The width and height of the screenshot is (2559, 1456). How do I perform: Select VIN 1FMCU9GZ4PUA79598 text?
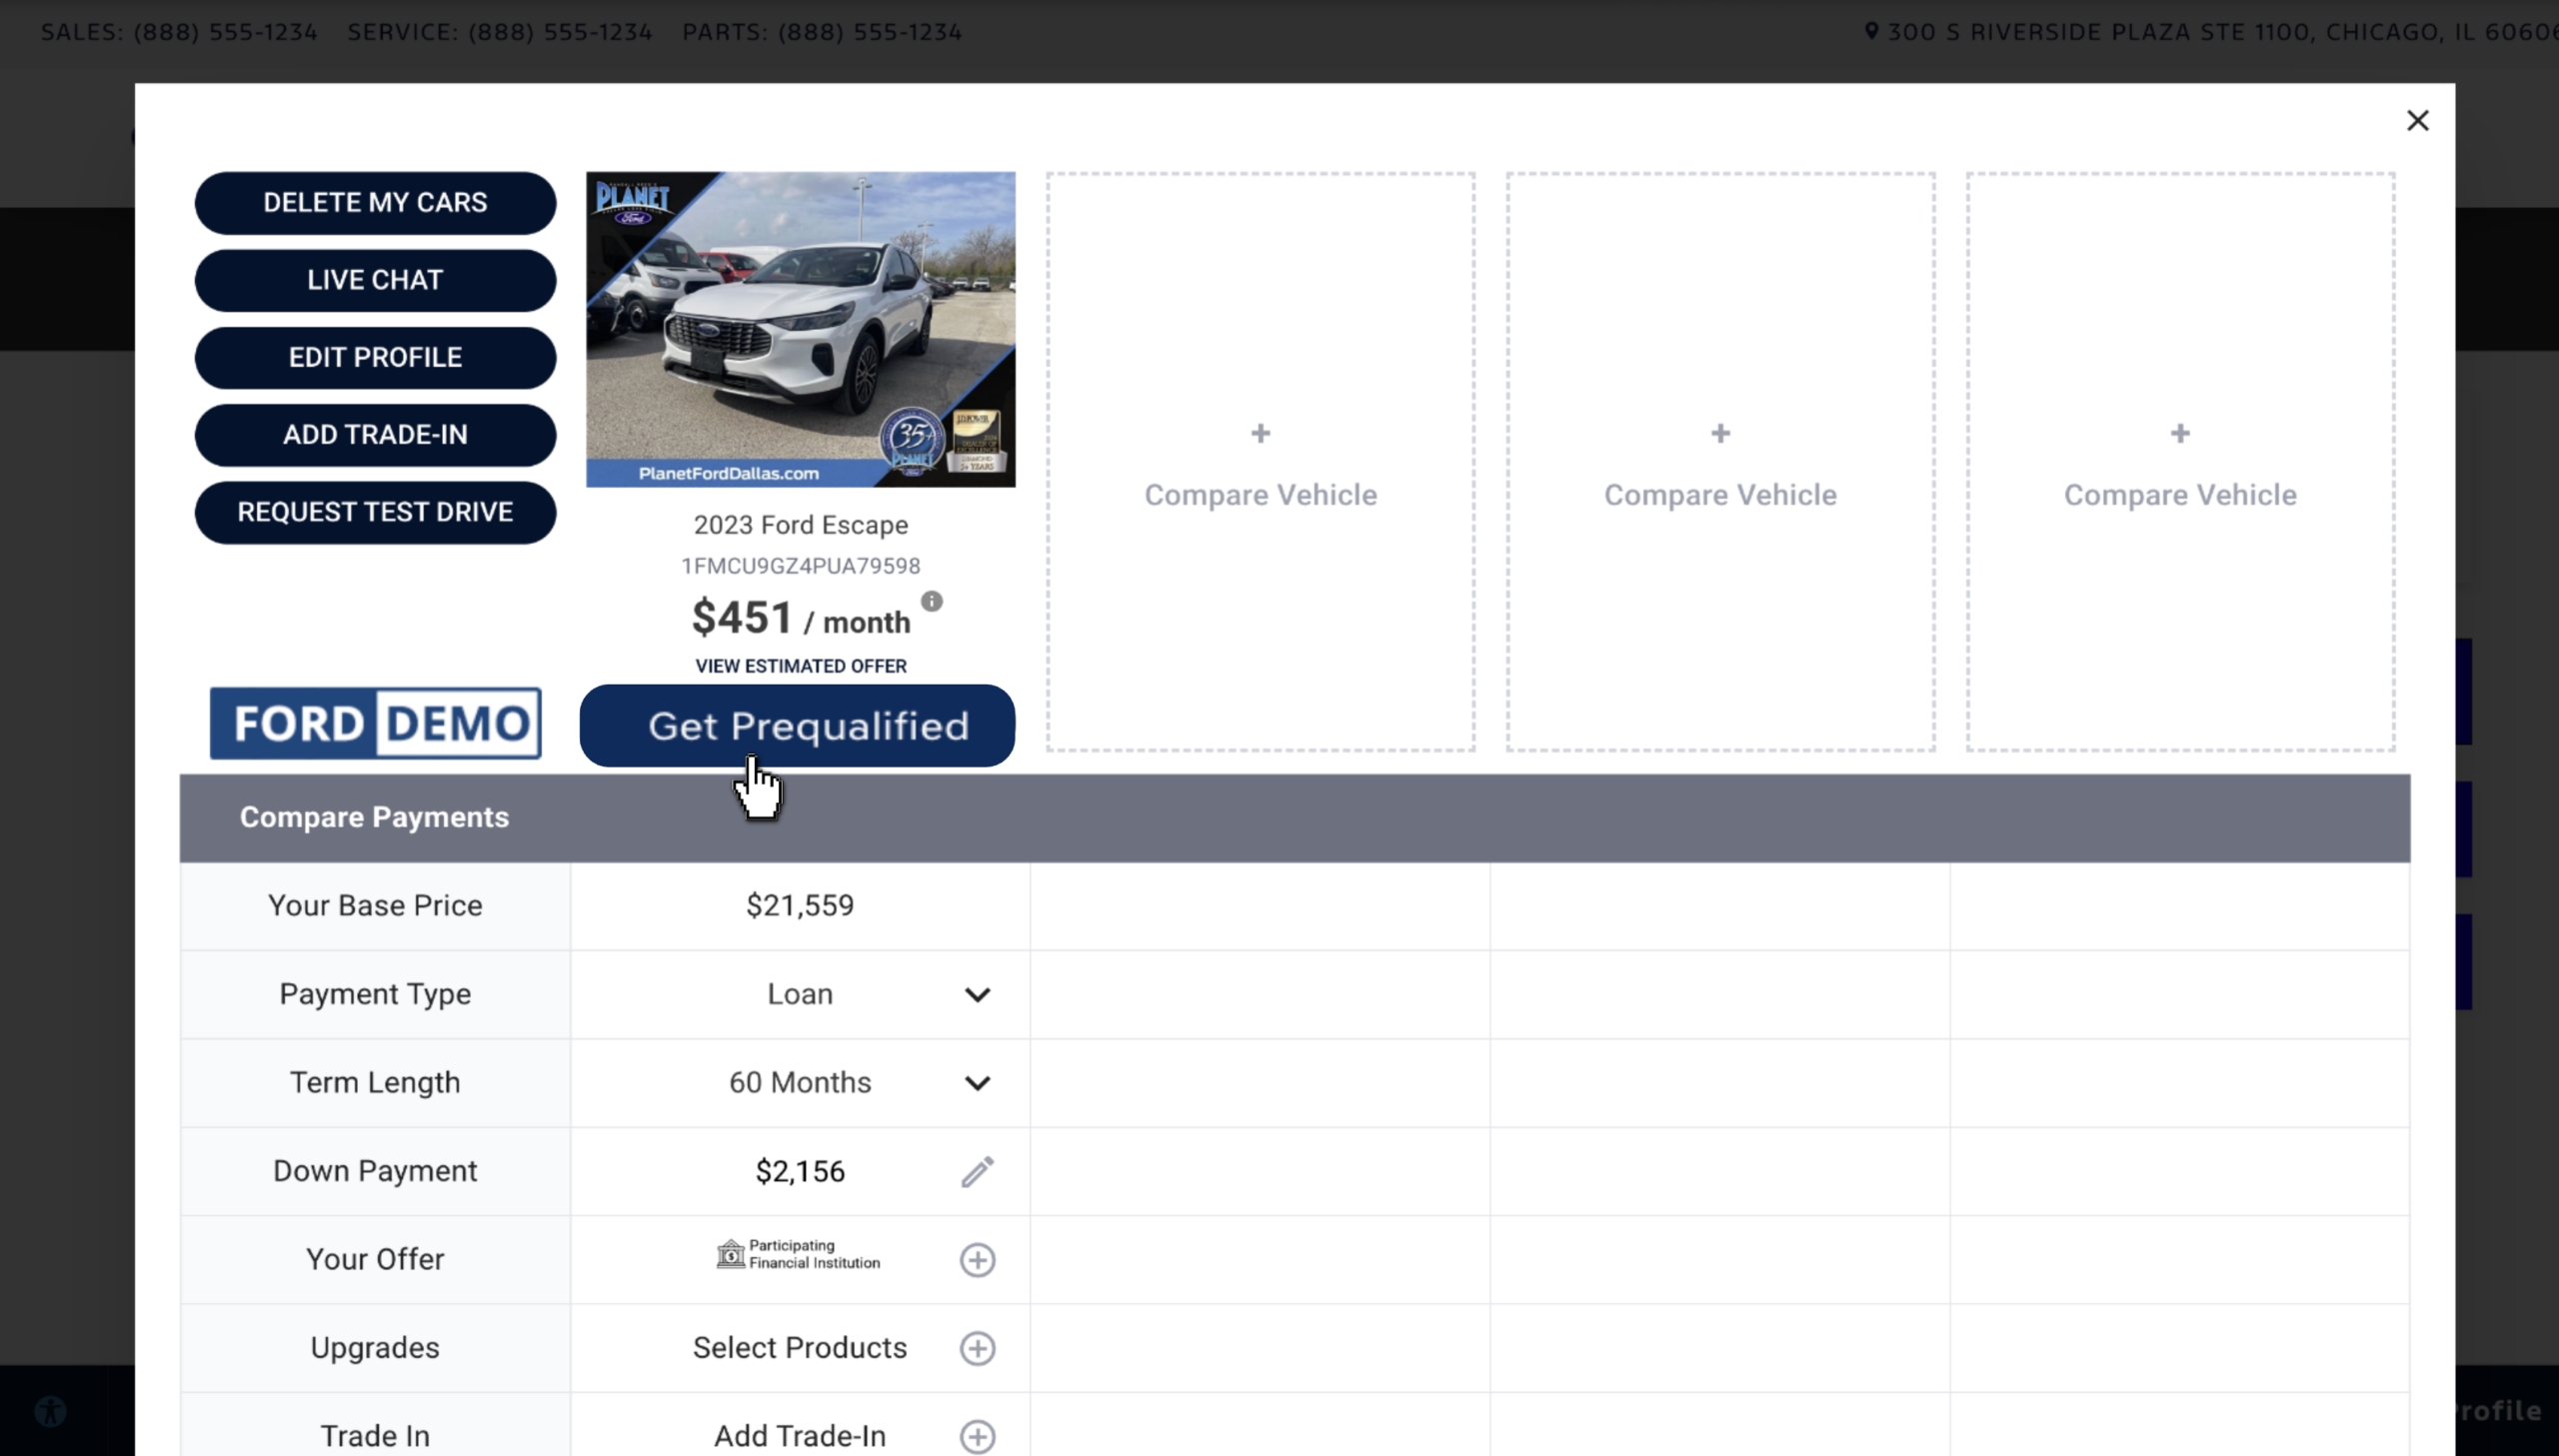pos(801,566)
